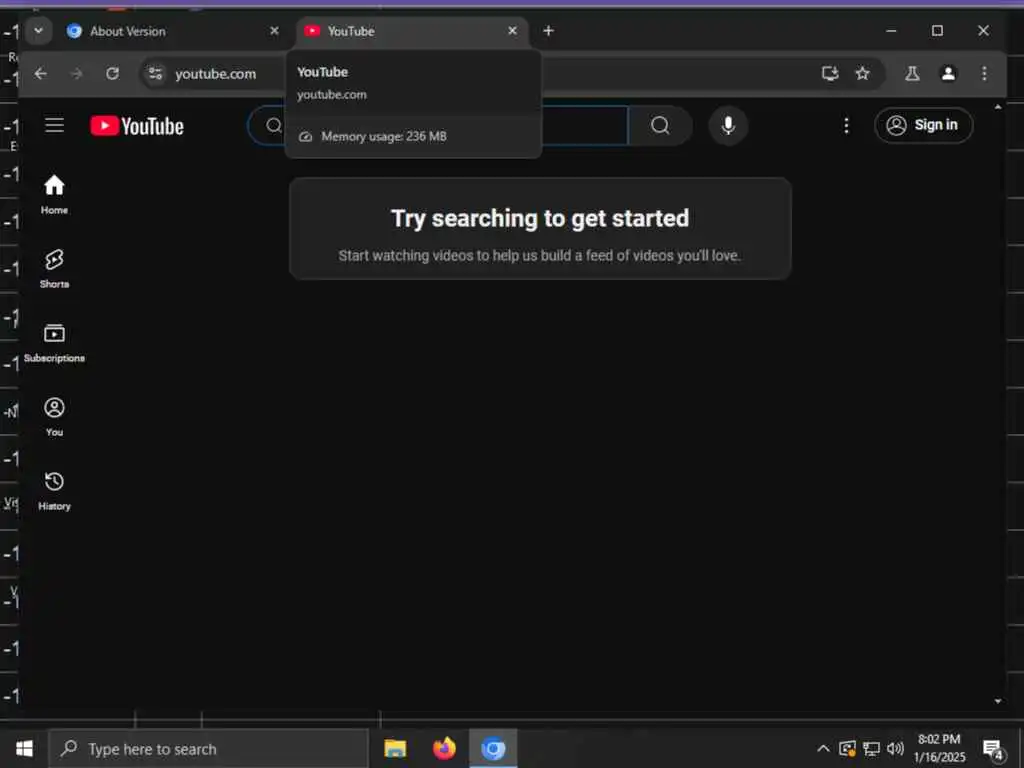Select the YouTube tab

pos(411,31)
